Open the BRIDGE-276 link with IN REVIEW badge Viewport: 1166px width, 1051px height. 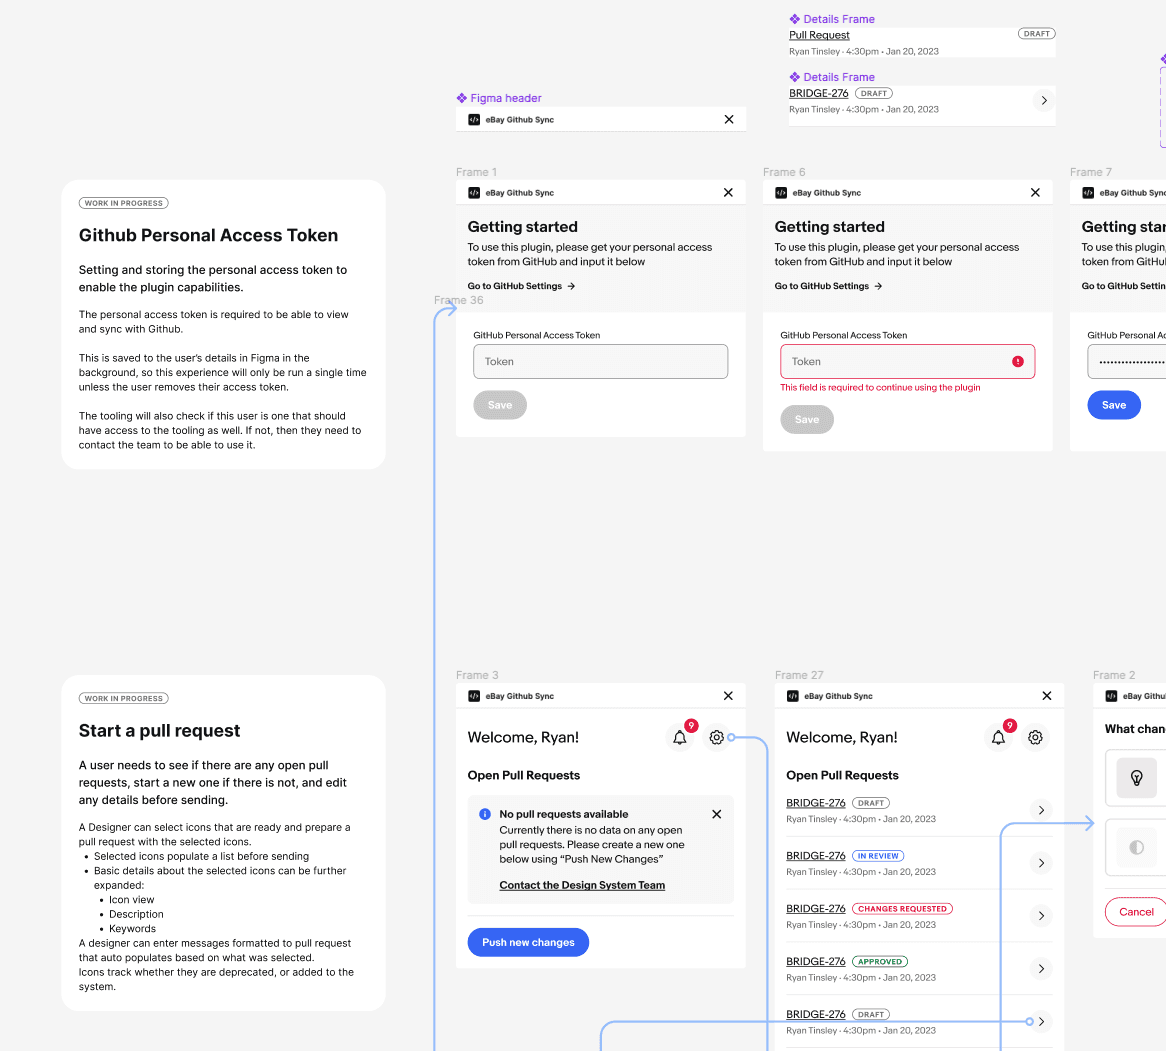(816, 855)
